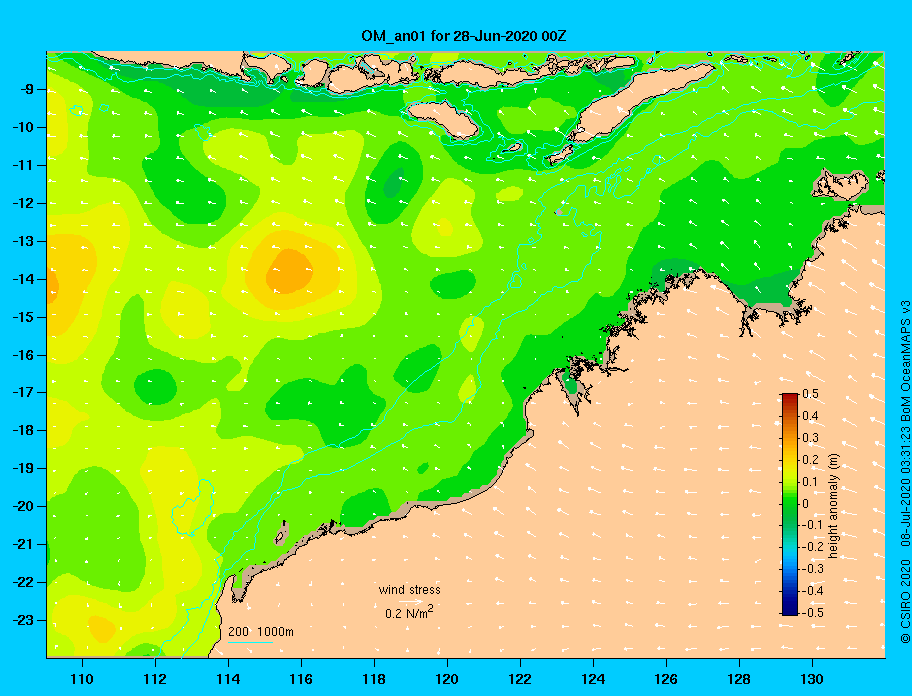The height and width of the screenshot is (696, 912).
Task: Click longitude label 120 on the x-axis
Action: tap(447, 679)
